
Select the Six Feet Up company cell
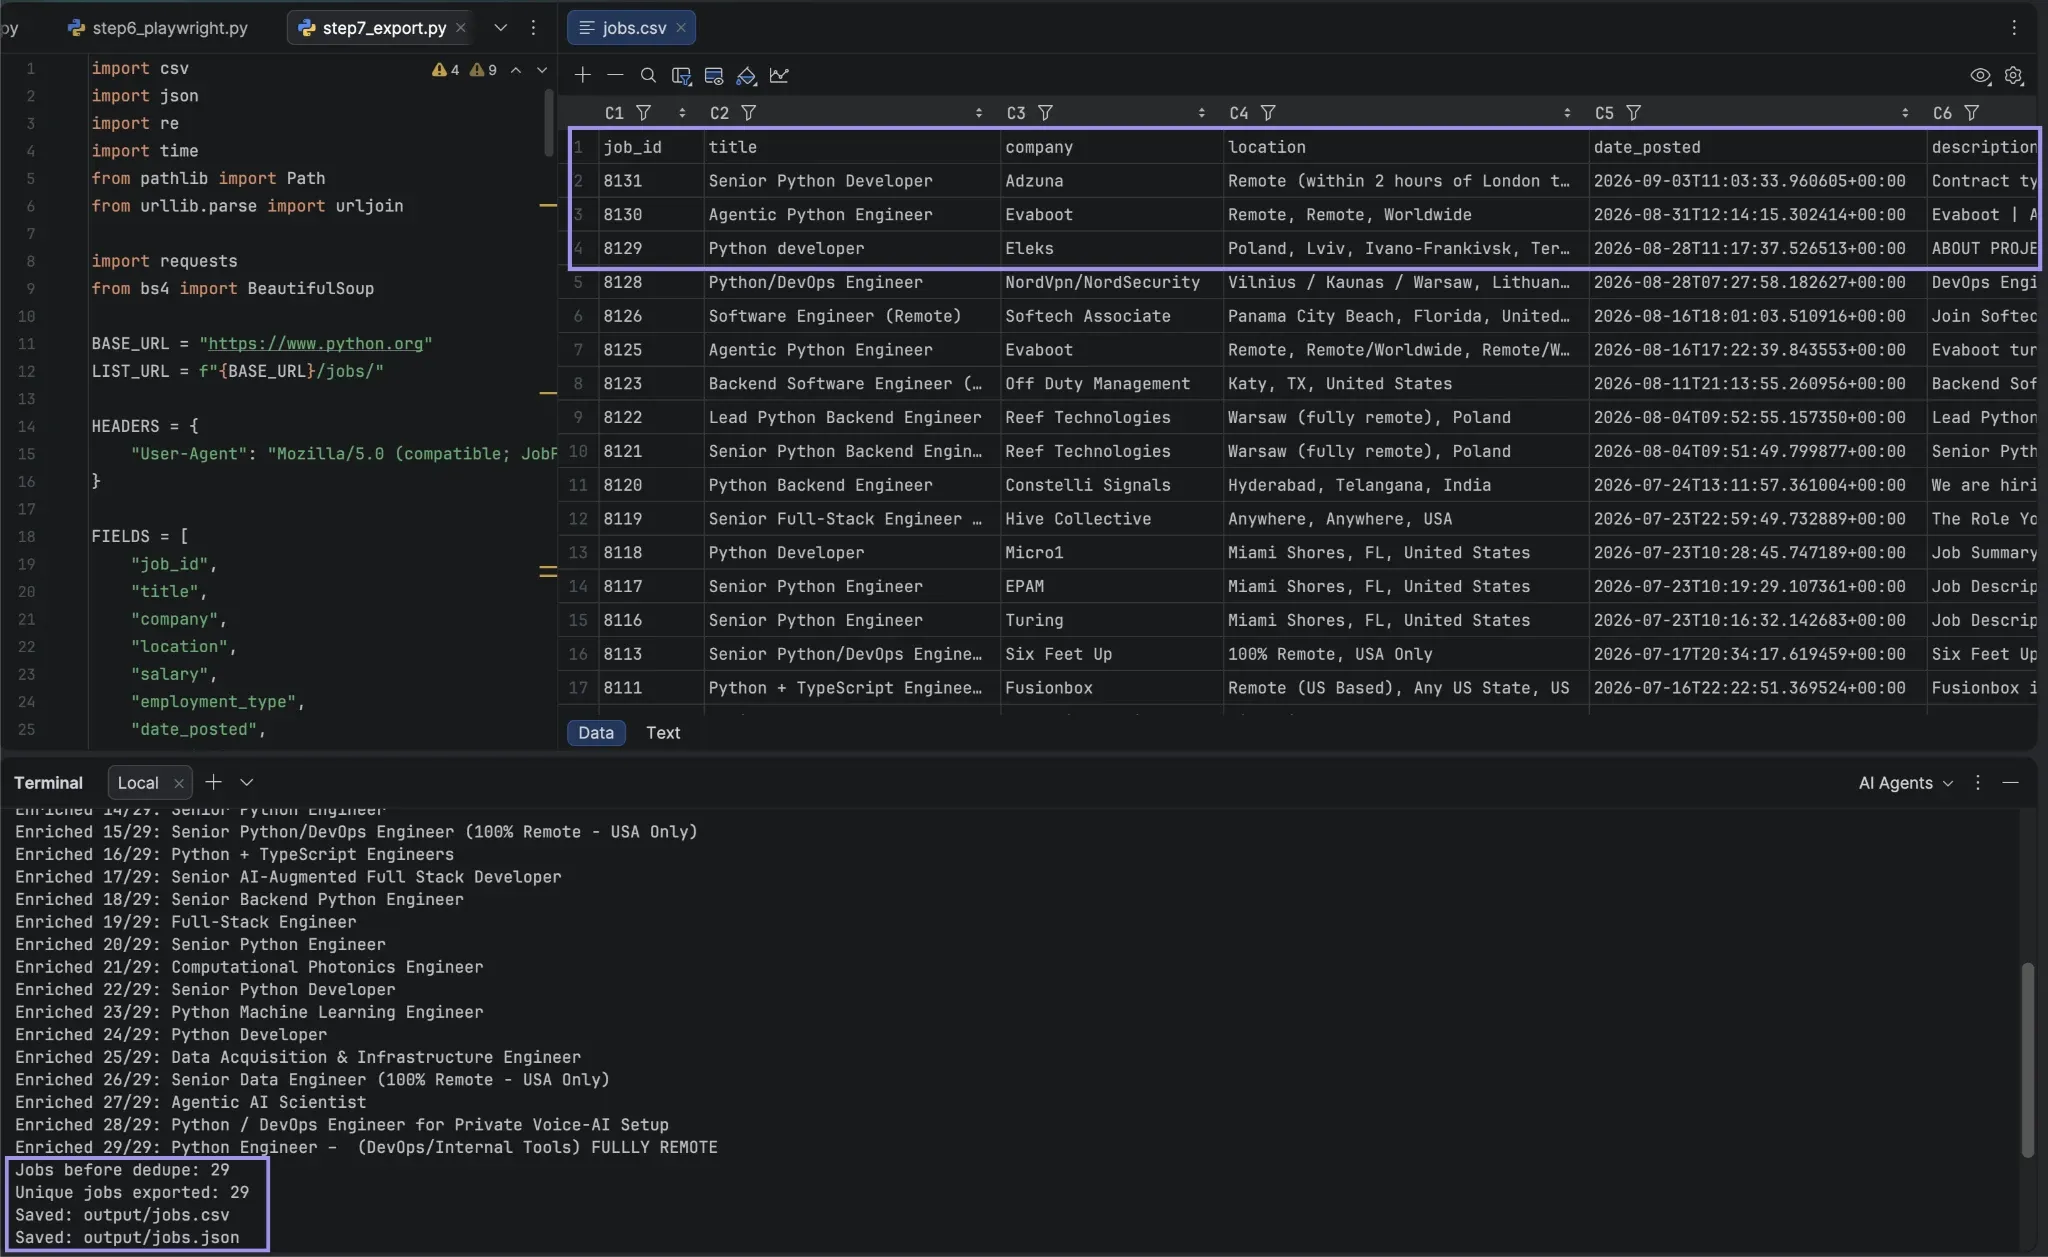coord(1112,655)
